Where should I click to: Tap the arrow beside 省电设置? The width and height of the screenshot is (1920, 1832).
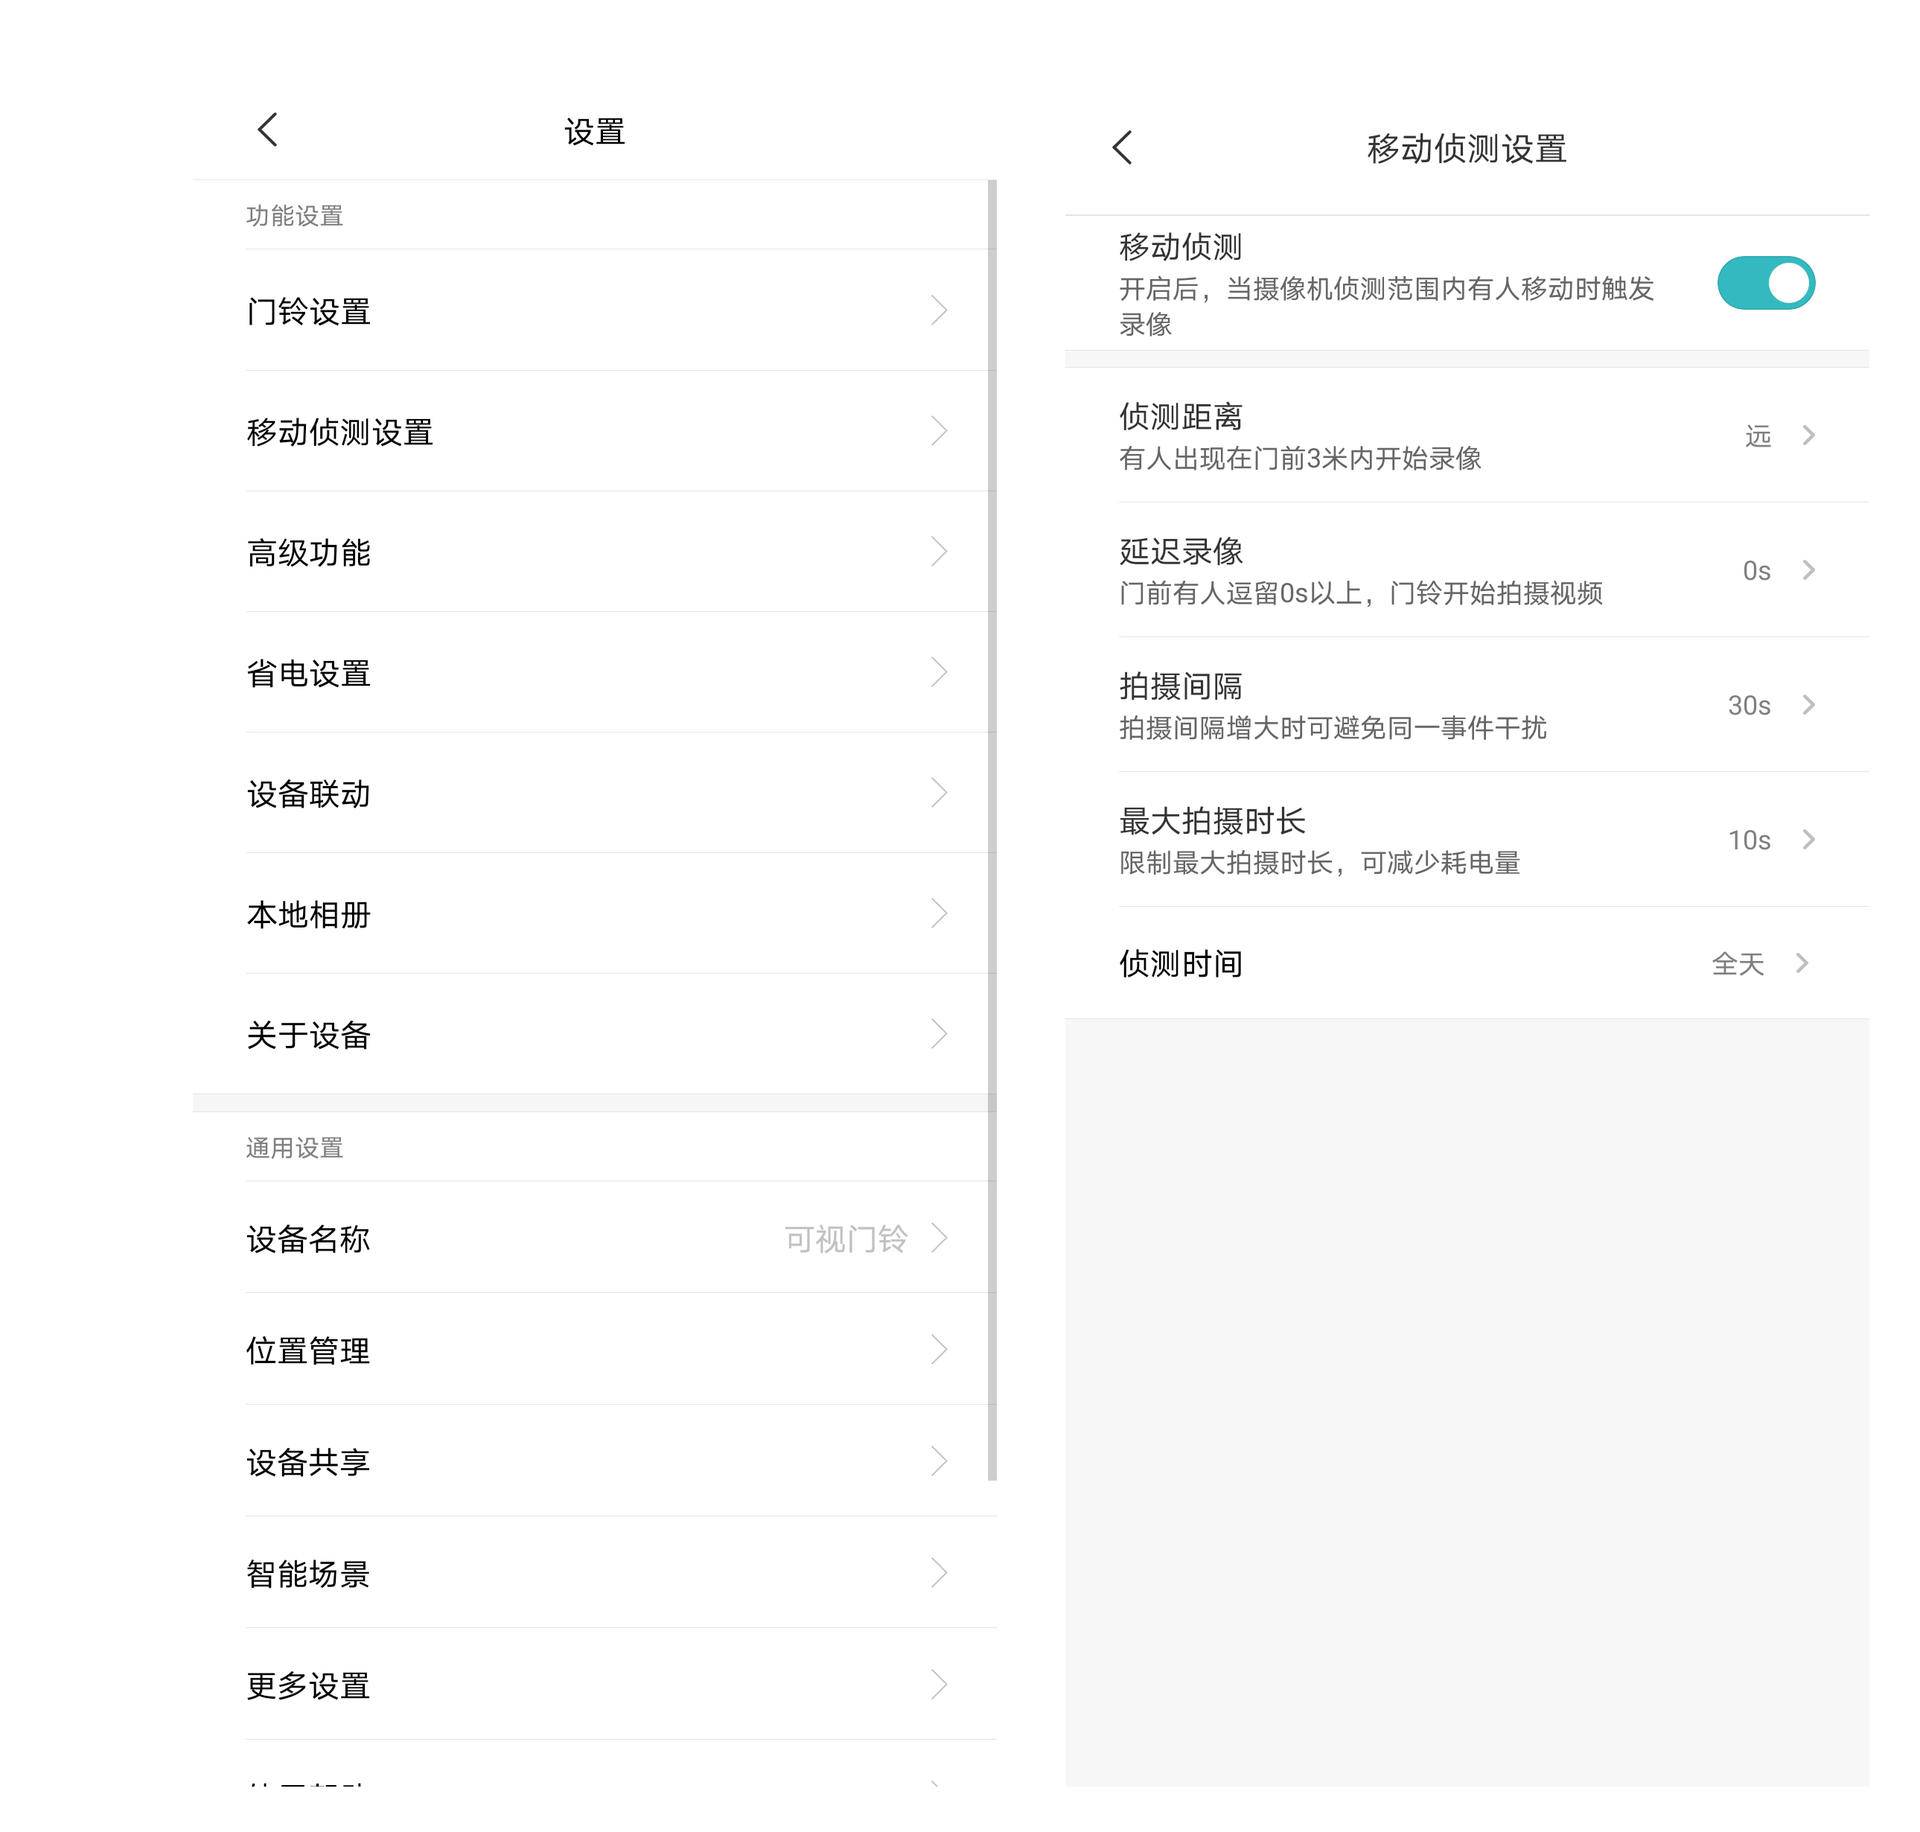click(x=938, y=672)
